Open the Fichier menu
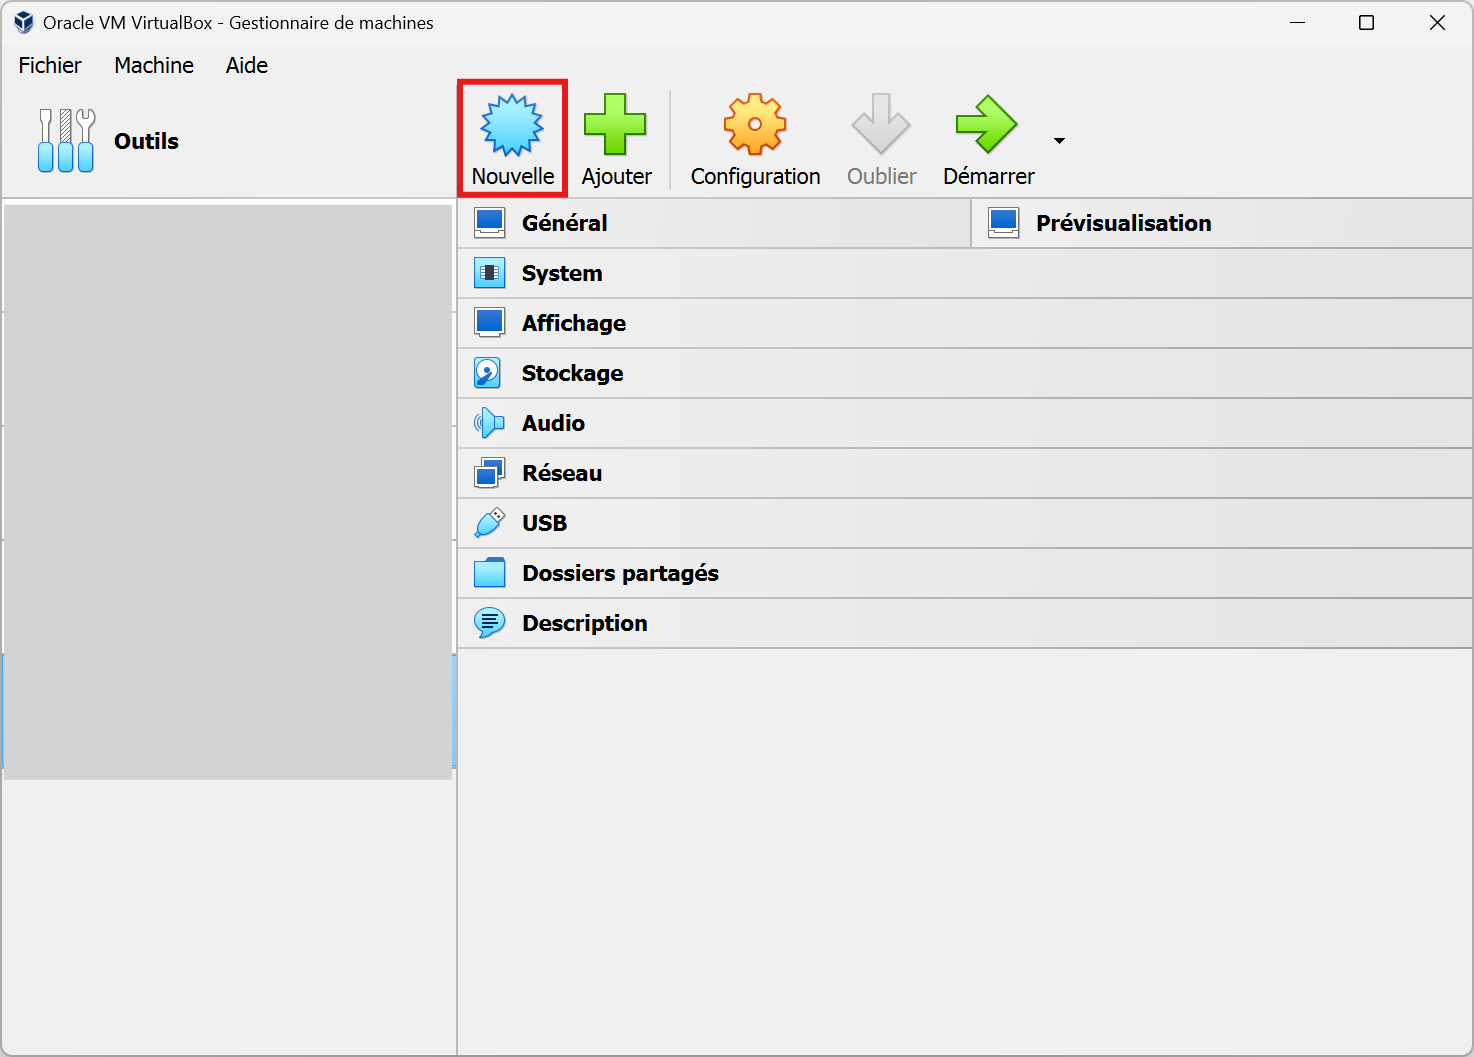The width and height of the screenshot is (1474, 1057). tap(50, 65)
